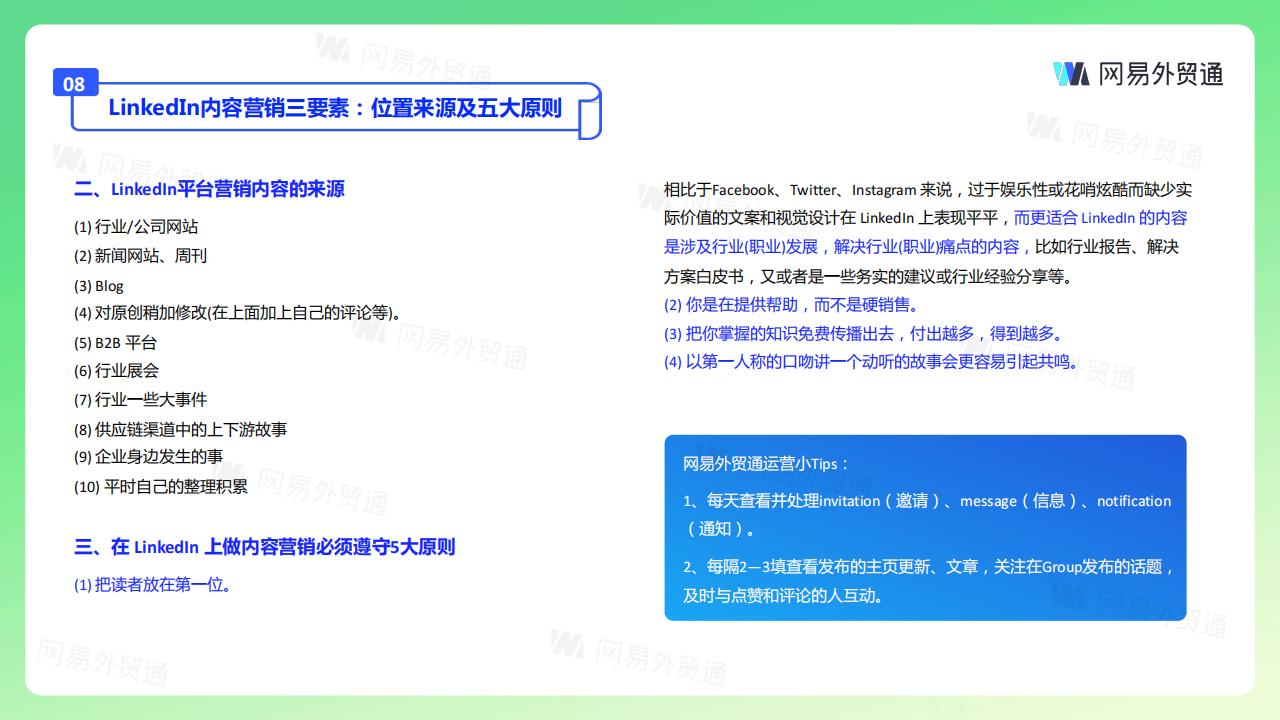
Task: Click tip line 及时与点赞和评论的人互动
Action: click(783, 596)
